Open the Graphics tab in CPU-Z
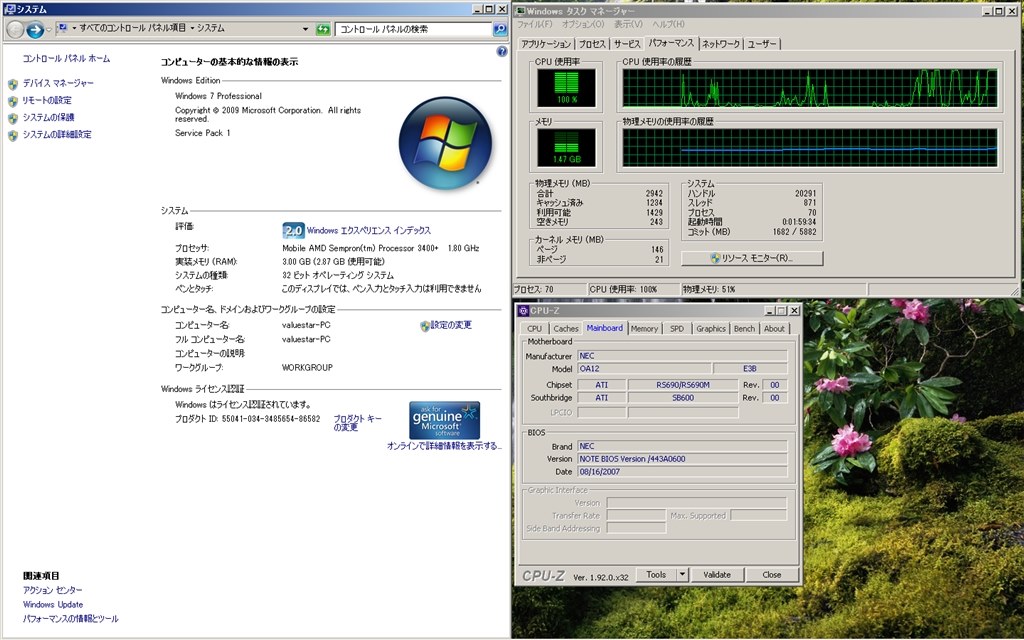 point(711,329)
